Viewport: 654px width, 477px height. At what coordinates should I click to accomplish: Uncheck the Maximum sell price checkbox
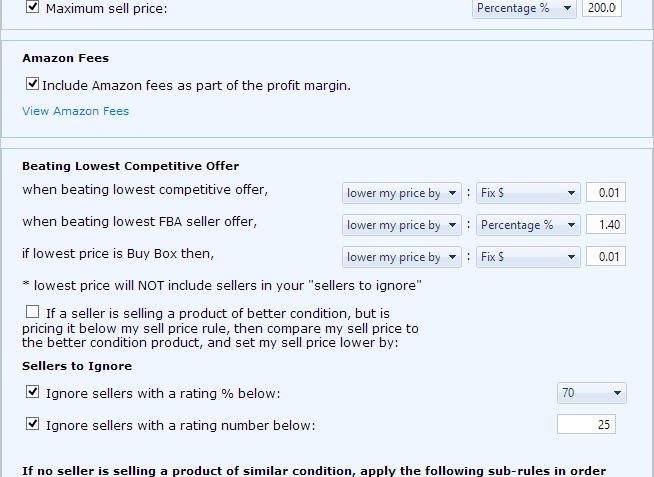tap(32, 7)
